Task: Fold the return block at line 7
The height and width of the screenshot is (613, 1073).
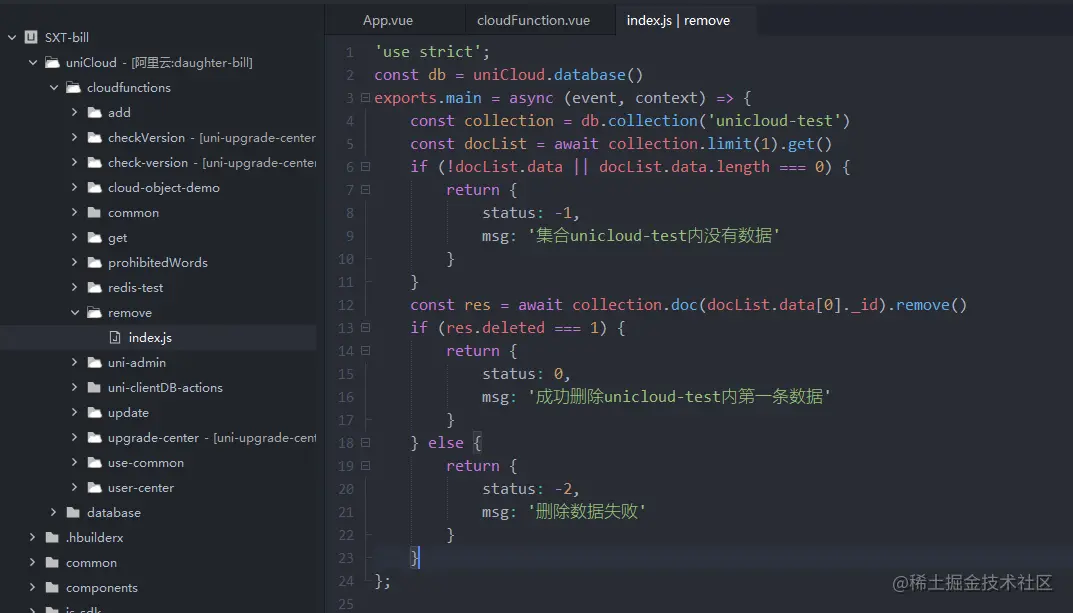Action: click(365, 190)
